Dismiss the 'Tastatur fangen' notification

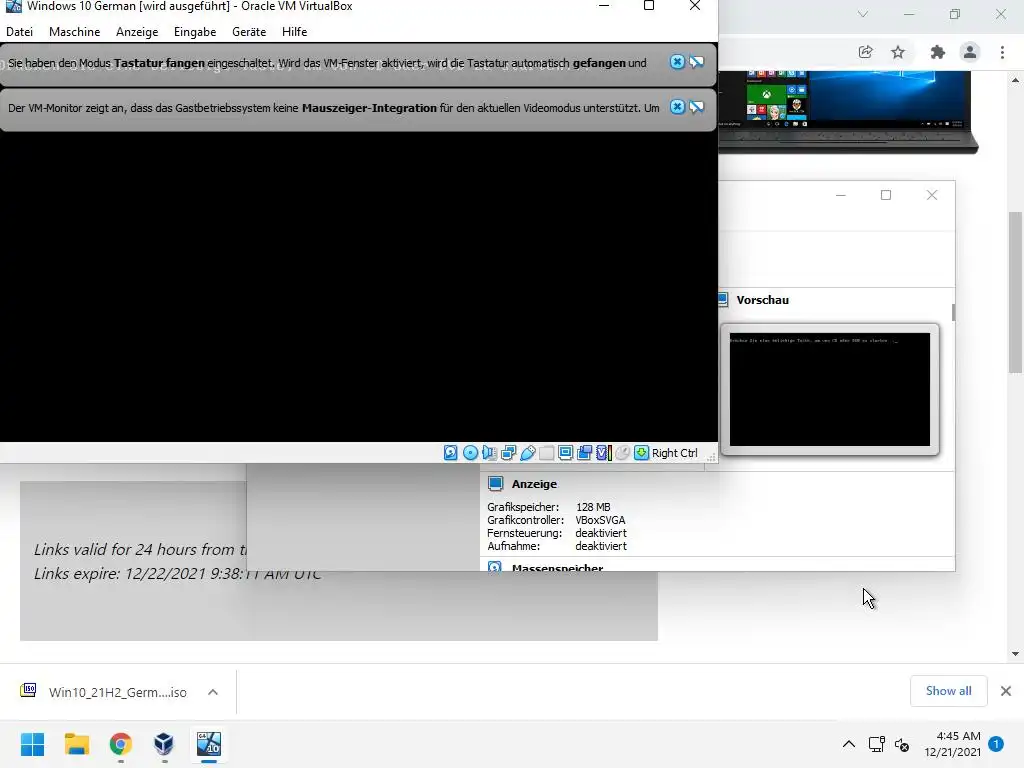point(677,61)
